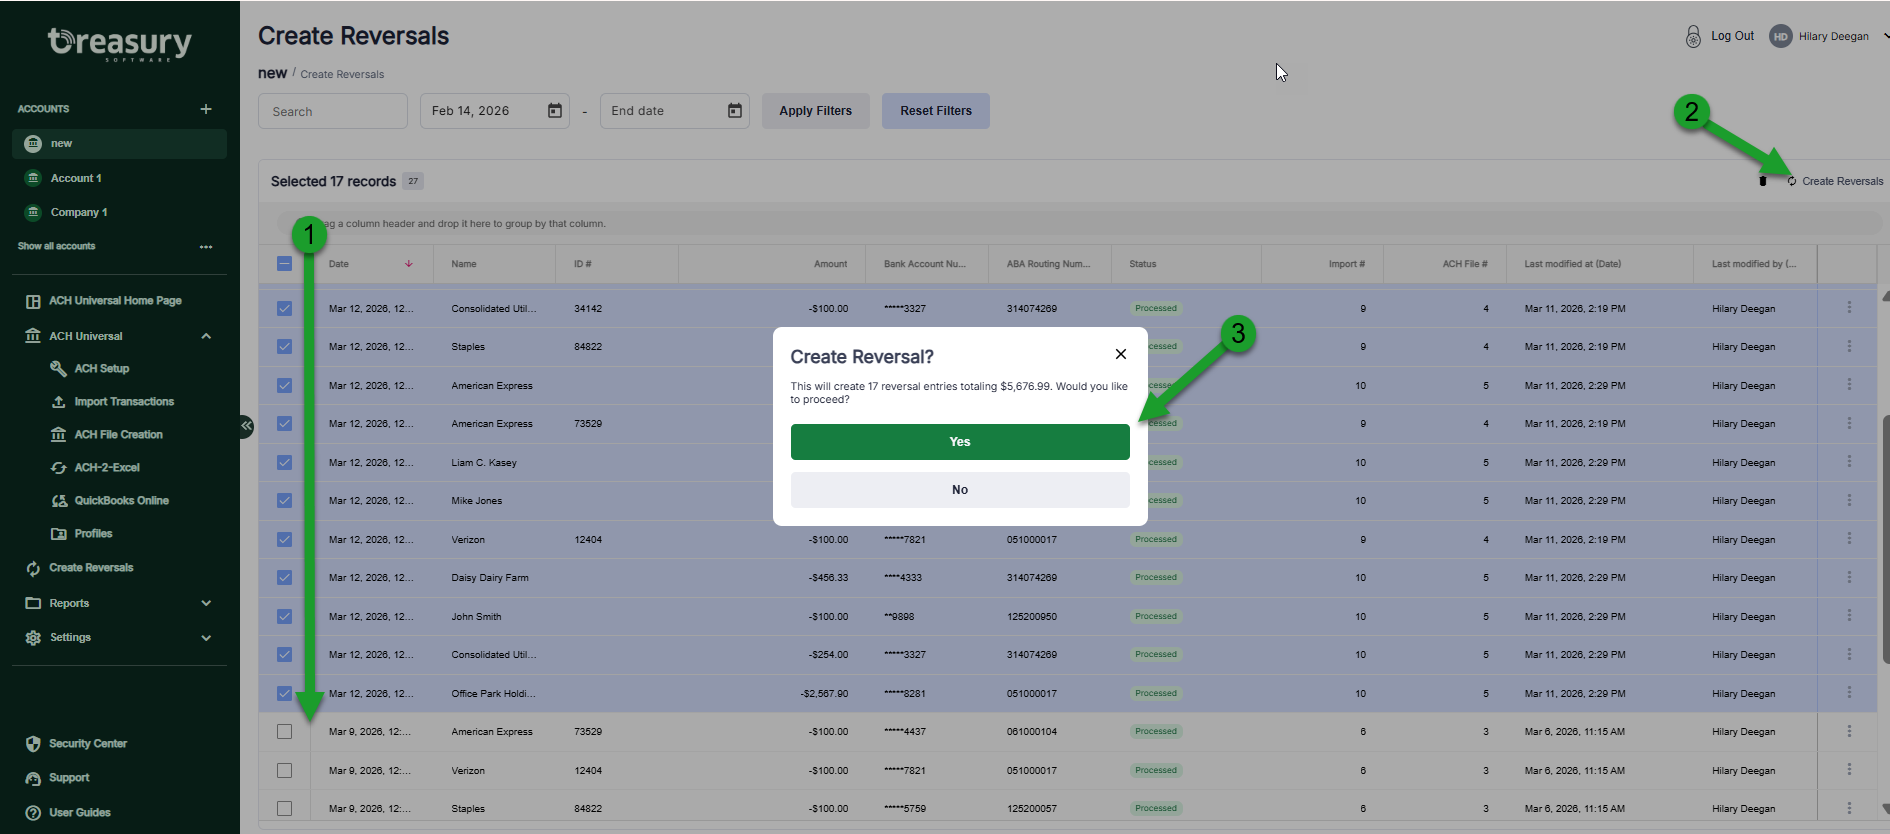Expand the Reports menu section
Screen dimensions: 1890x834
click(x=206, y=604)
